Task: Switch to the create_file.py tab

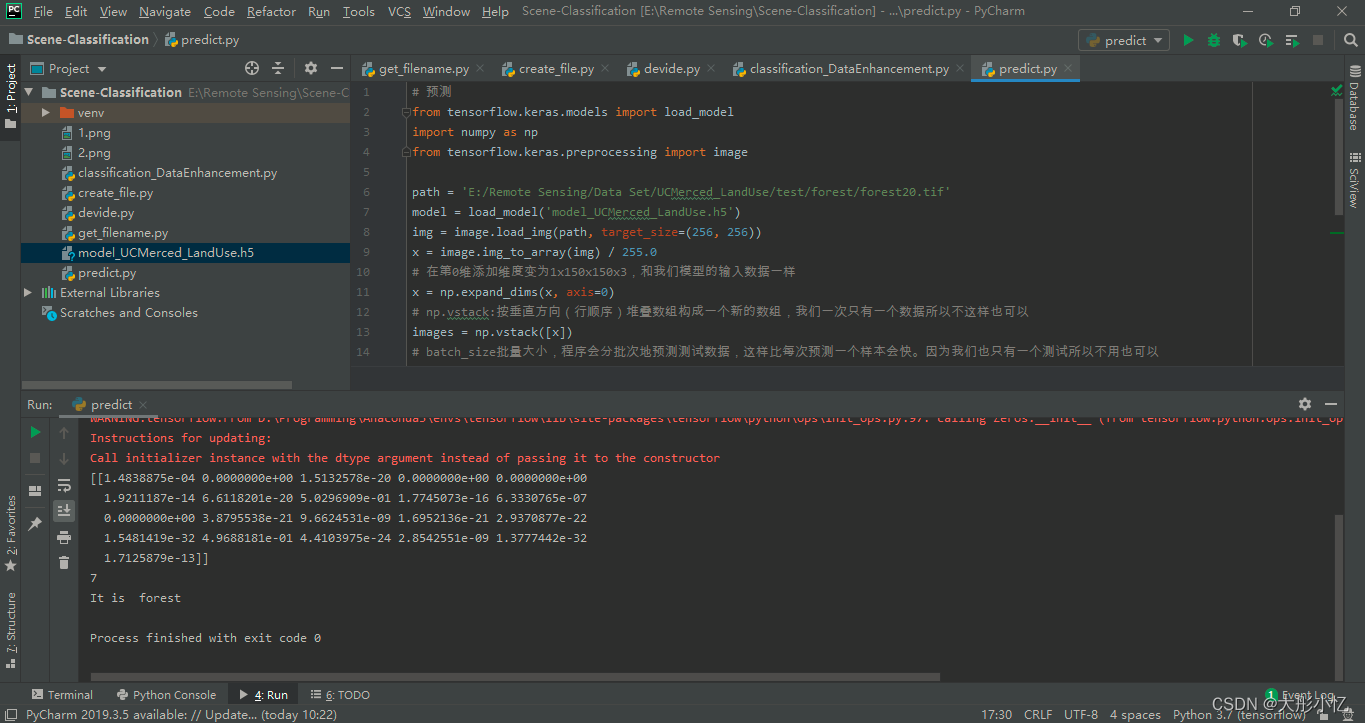Action: [555, 69]
